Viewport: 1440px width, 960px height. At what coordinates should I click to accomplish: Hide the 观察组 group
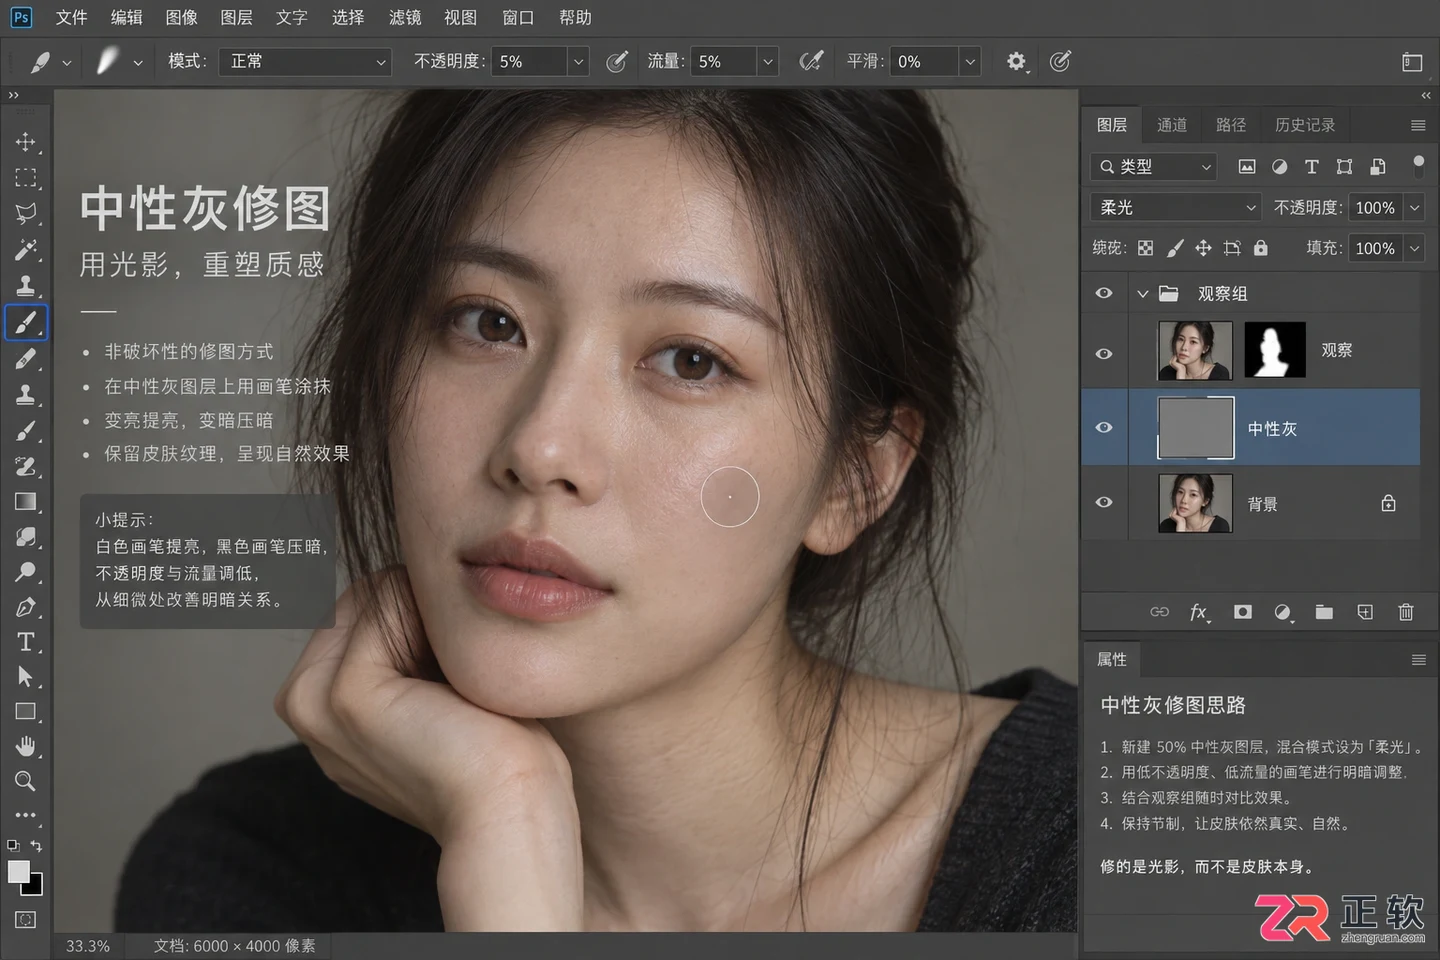(x=1104, y=293)
